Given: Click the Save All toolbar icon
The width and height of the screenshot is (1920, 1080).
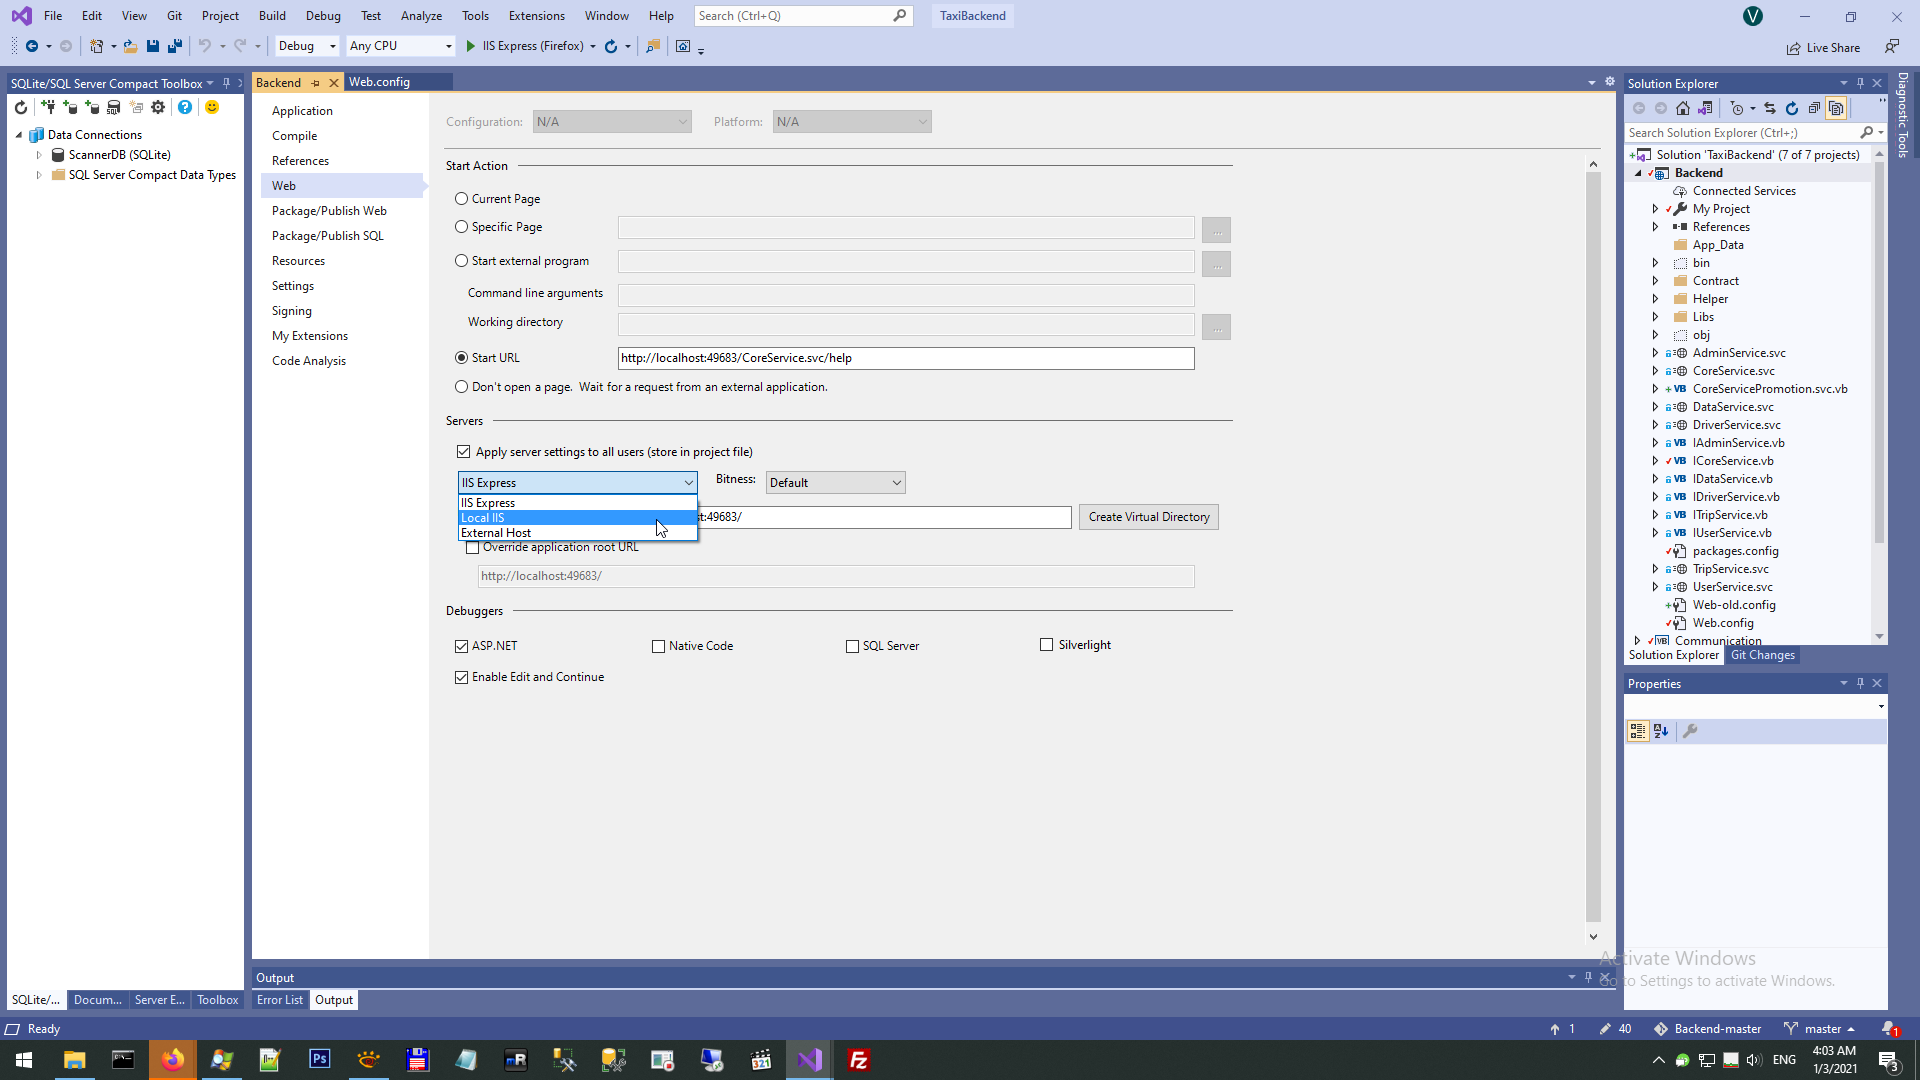Looking at the screenshot, I should (x=175, y=46).
